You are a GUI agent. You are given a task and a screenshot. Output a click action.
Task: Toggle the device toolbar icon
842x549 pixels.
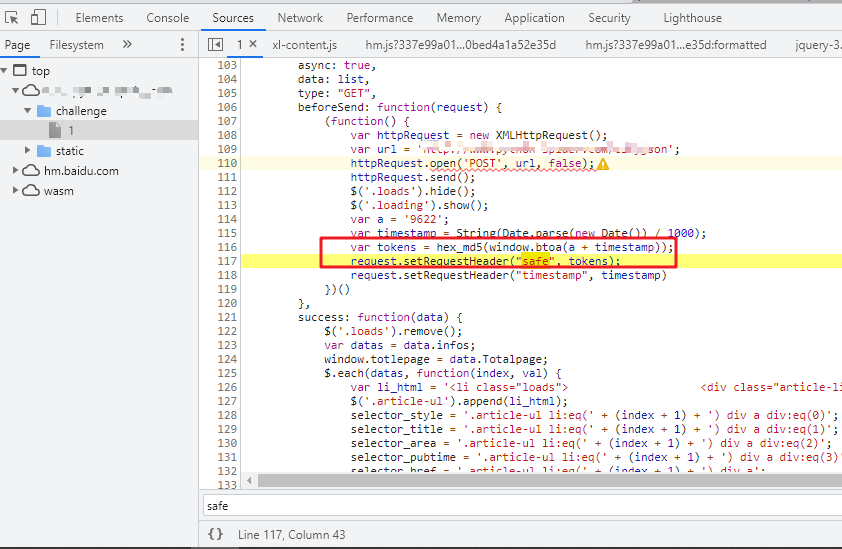tap(38, 18)
